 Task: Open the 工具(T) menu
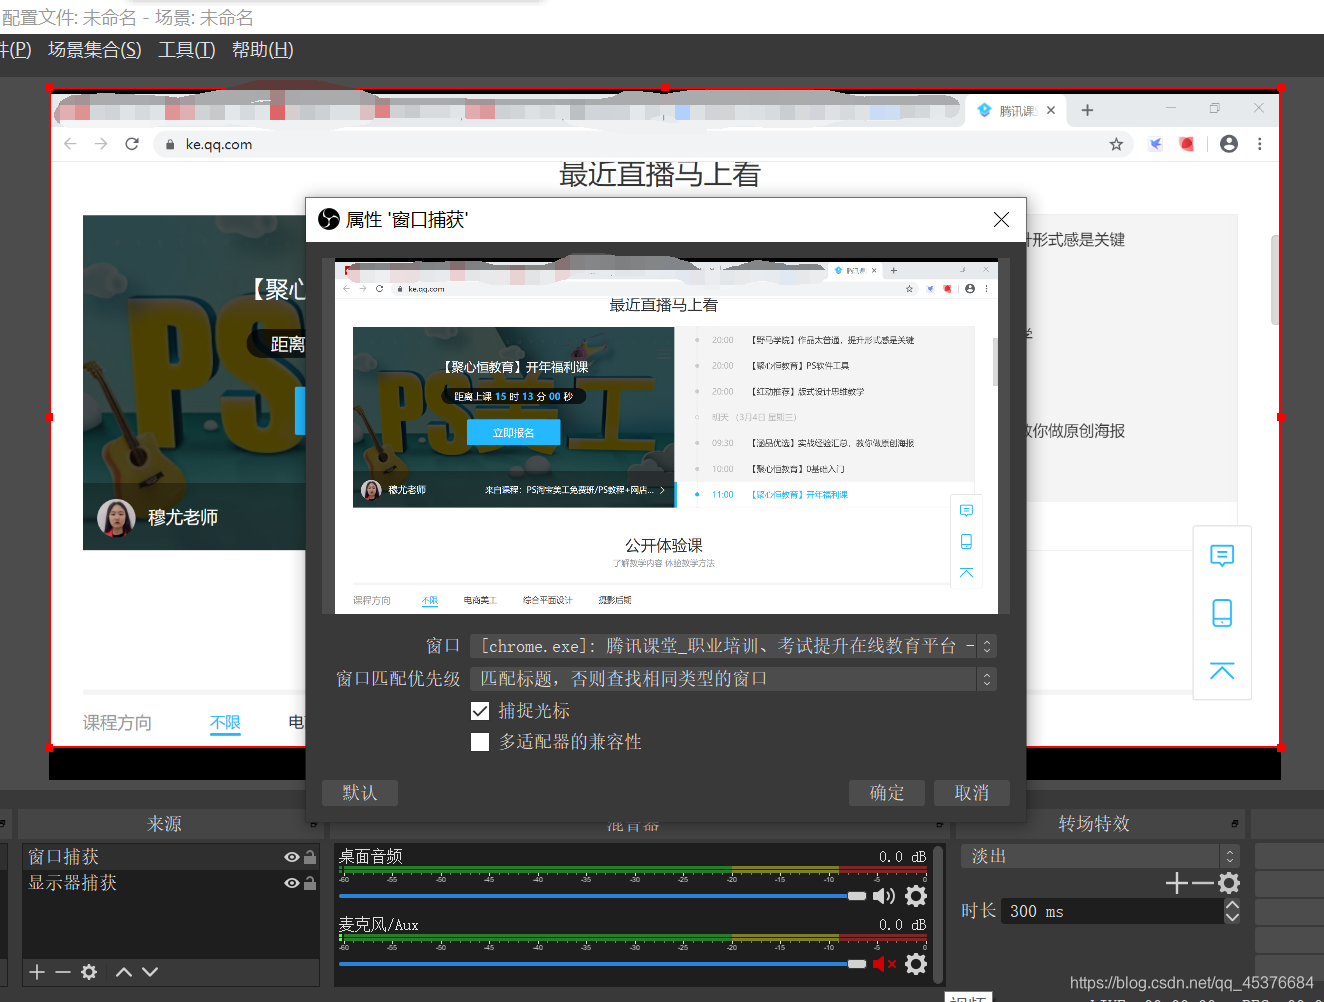click(x=187, y=50)
